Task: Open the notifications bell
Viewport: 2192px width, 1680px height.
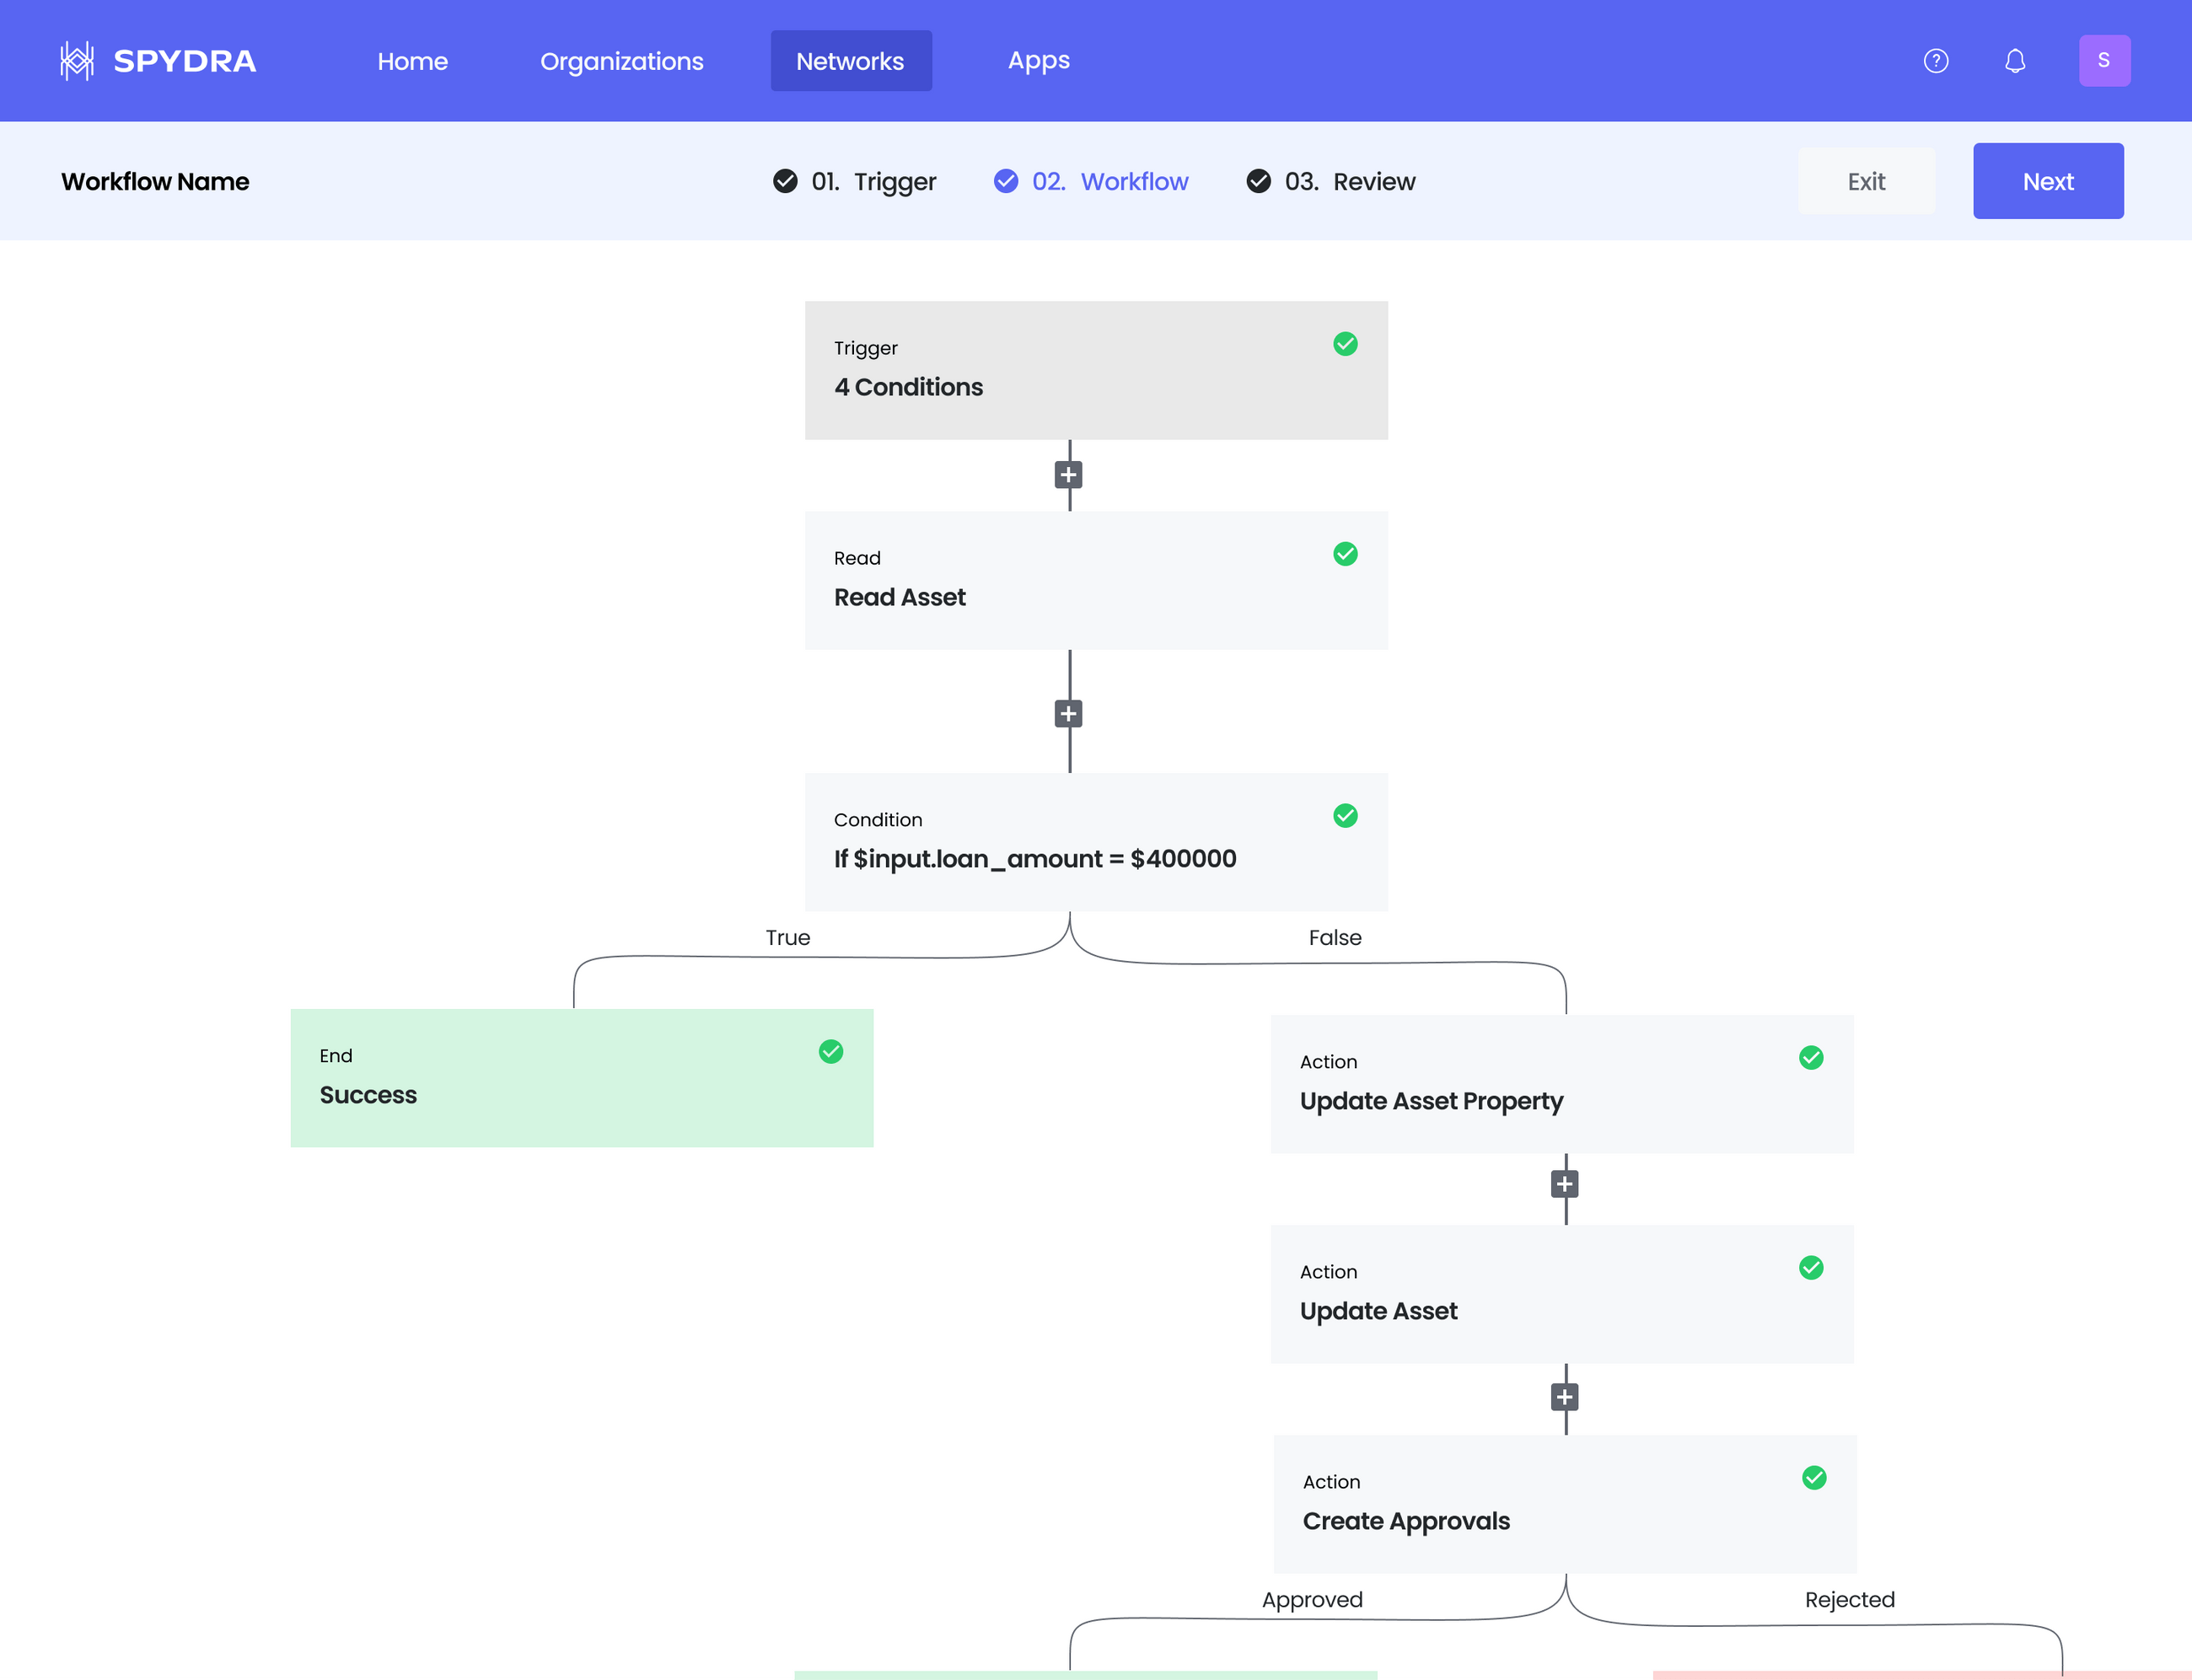Action: (x=2015, y=60)
